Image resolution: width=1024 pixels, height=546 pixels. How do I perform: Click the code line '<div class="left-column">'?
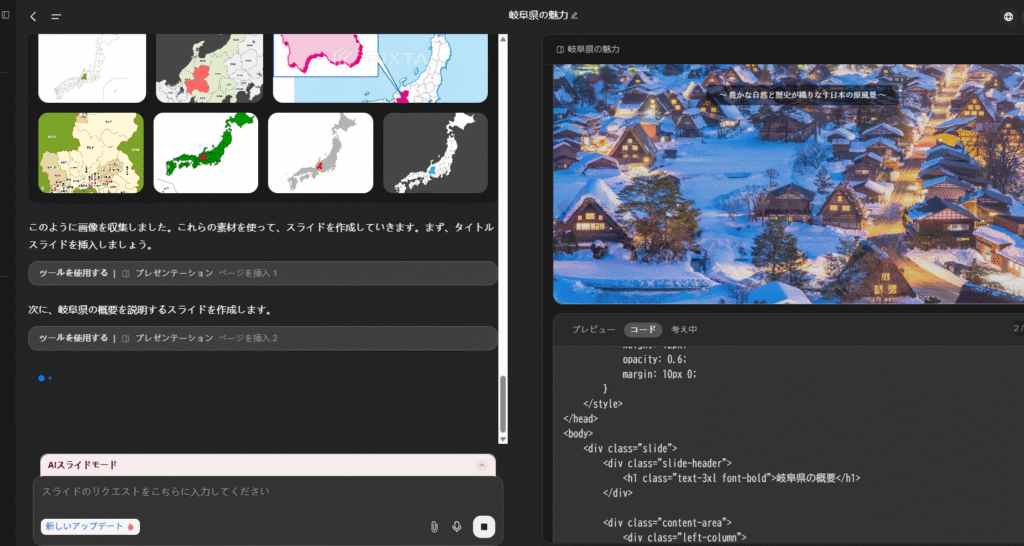pos(684,538)
